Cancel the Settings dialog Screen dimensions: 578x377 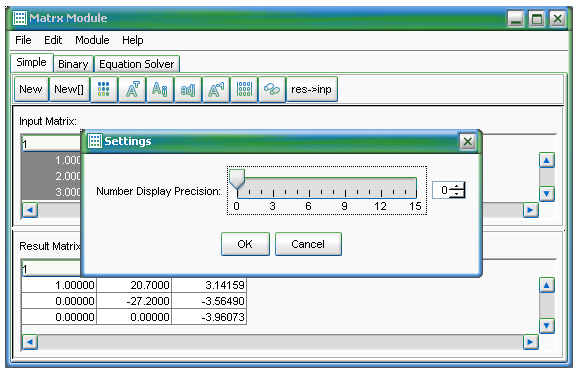pyautogui.click(x=308, y=244)
